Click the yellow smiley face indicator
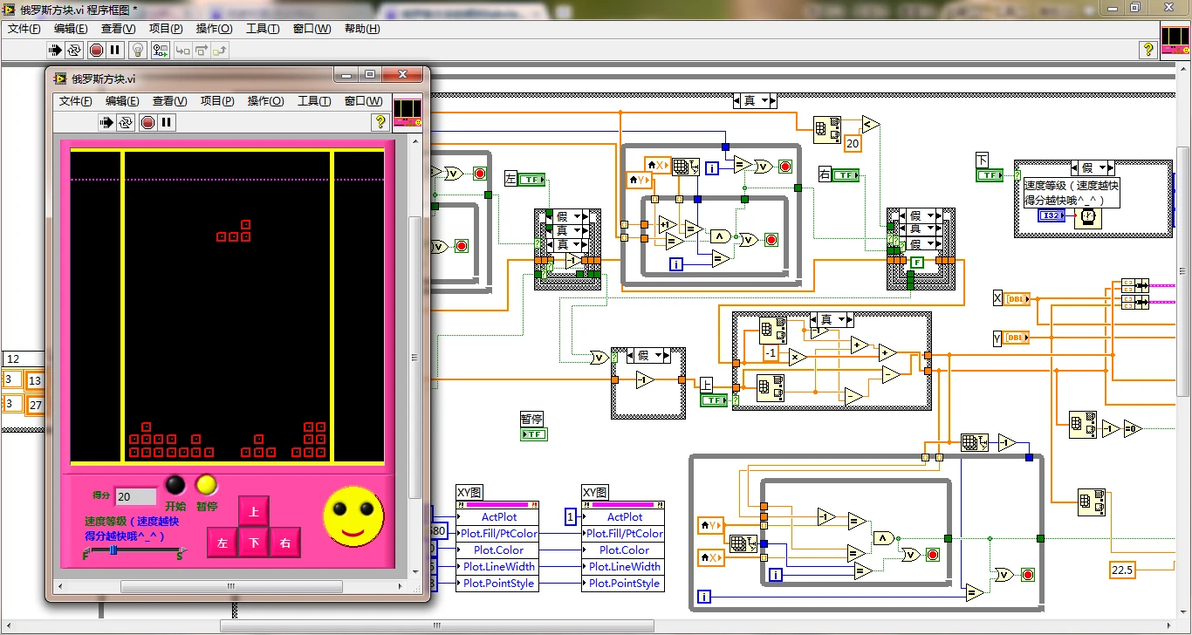The image size is (1192, 635). [353, 516]
